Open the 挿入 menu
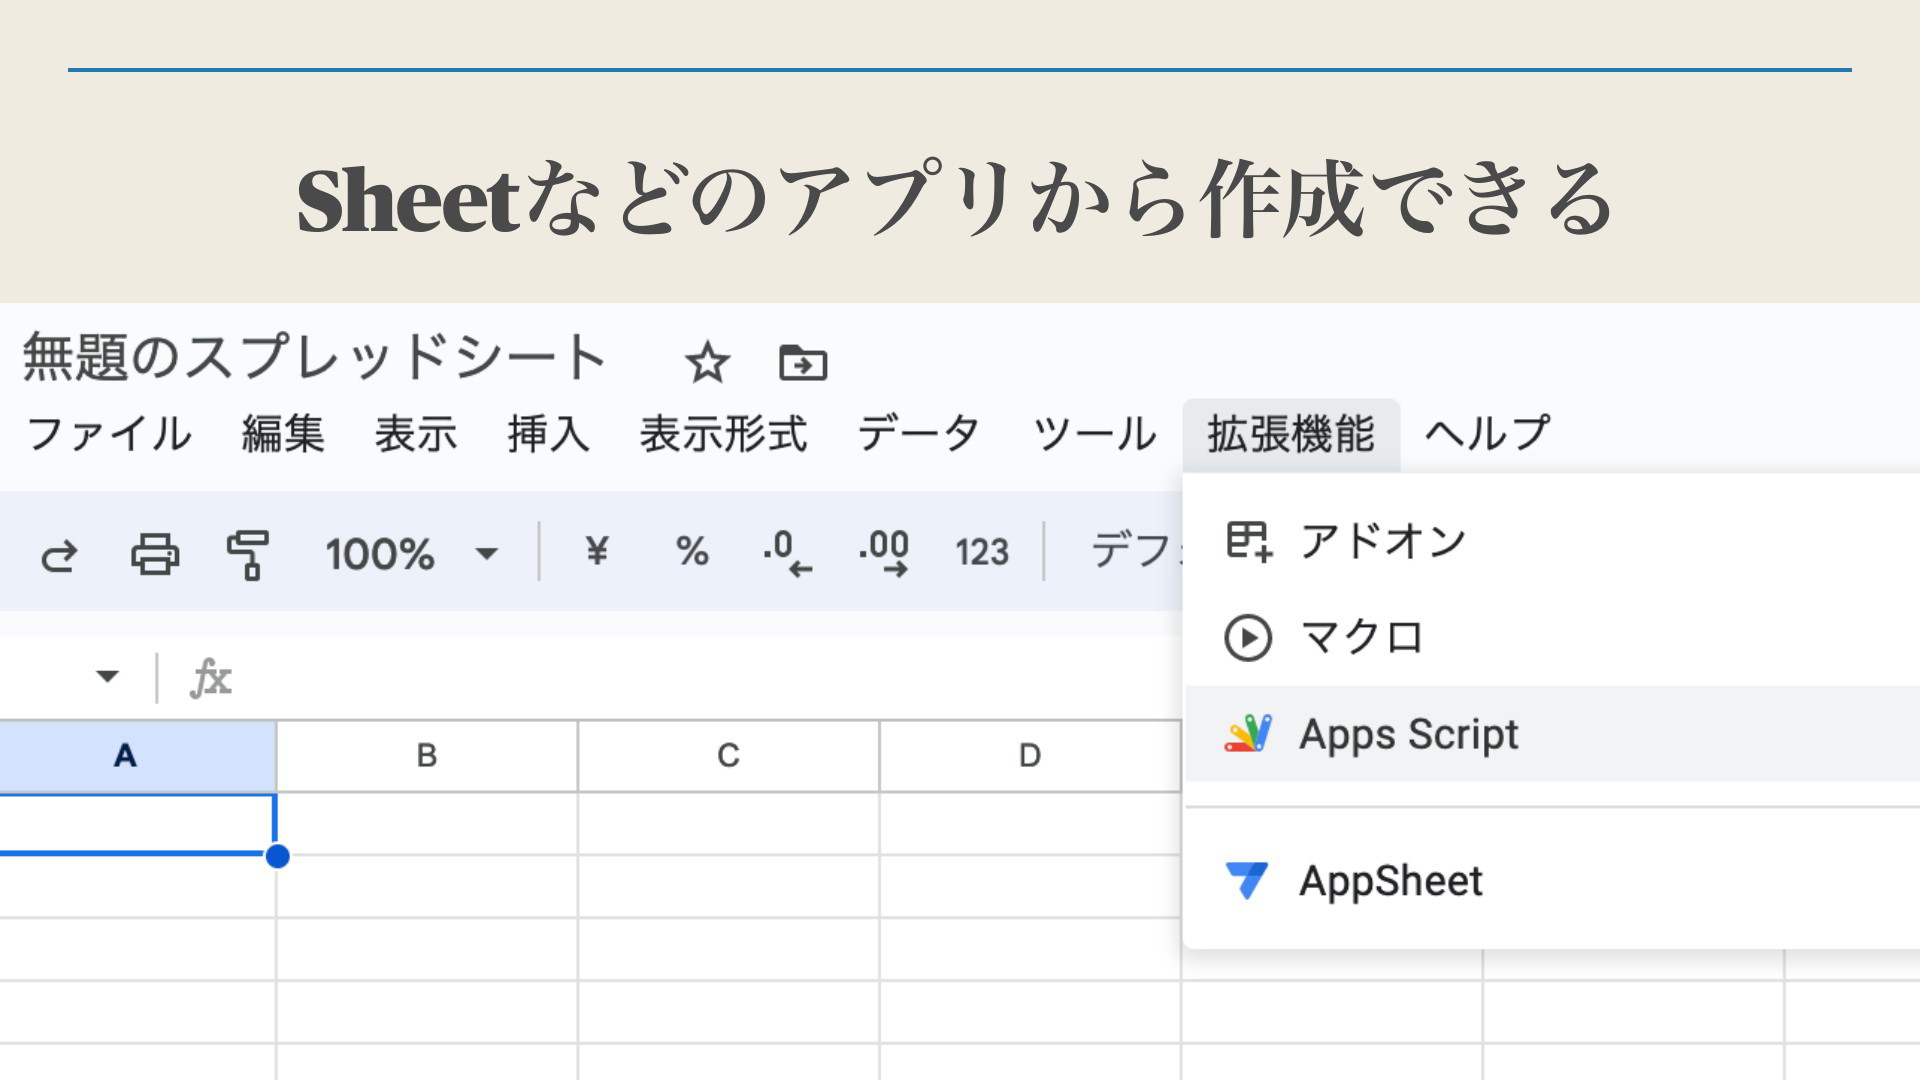The height and width of the screenshot is (1080, 1920). (x=548, y=434)
